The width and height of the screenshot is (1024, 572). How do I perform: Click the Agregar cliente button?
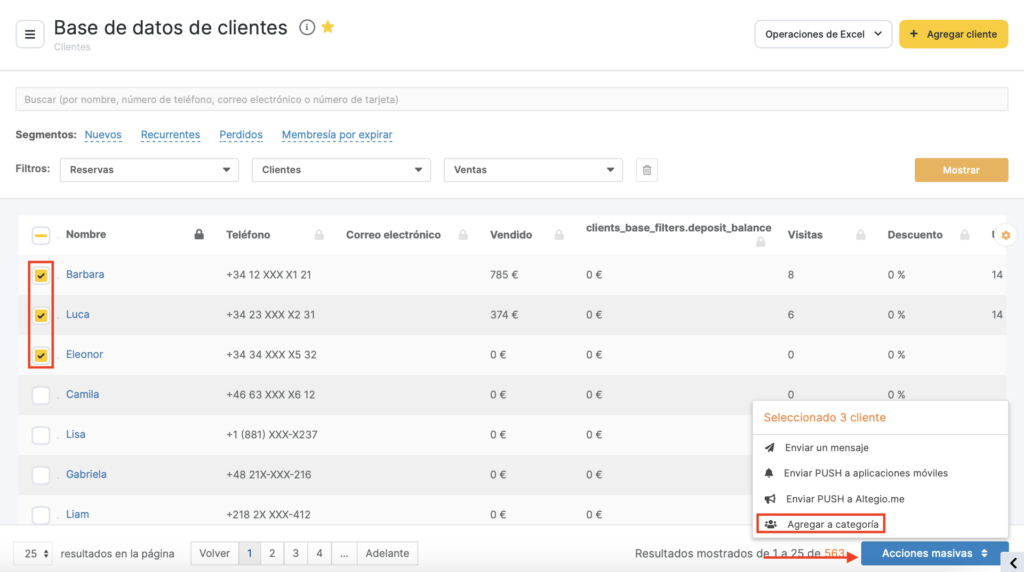[953, 34]
